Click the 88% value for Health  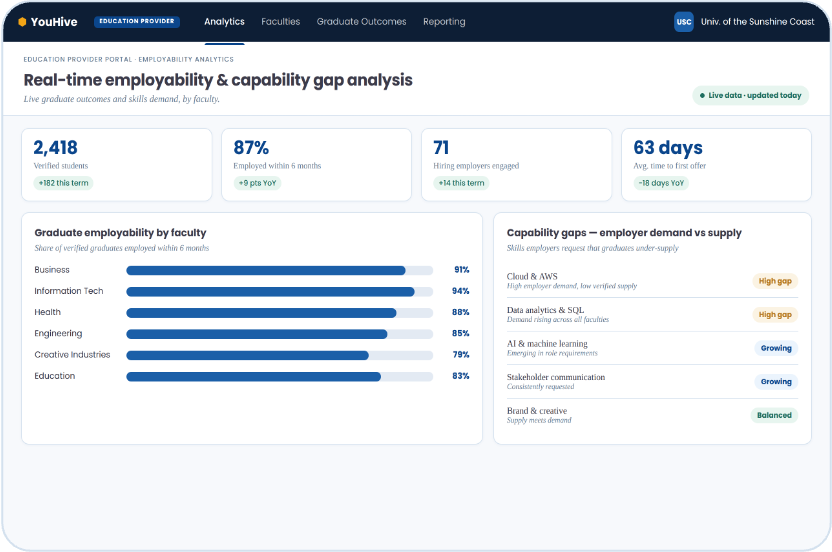tap(461, 312)
